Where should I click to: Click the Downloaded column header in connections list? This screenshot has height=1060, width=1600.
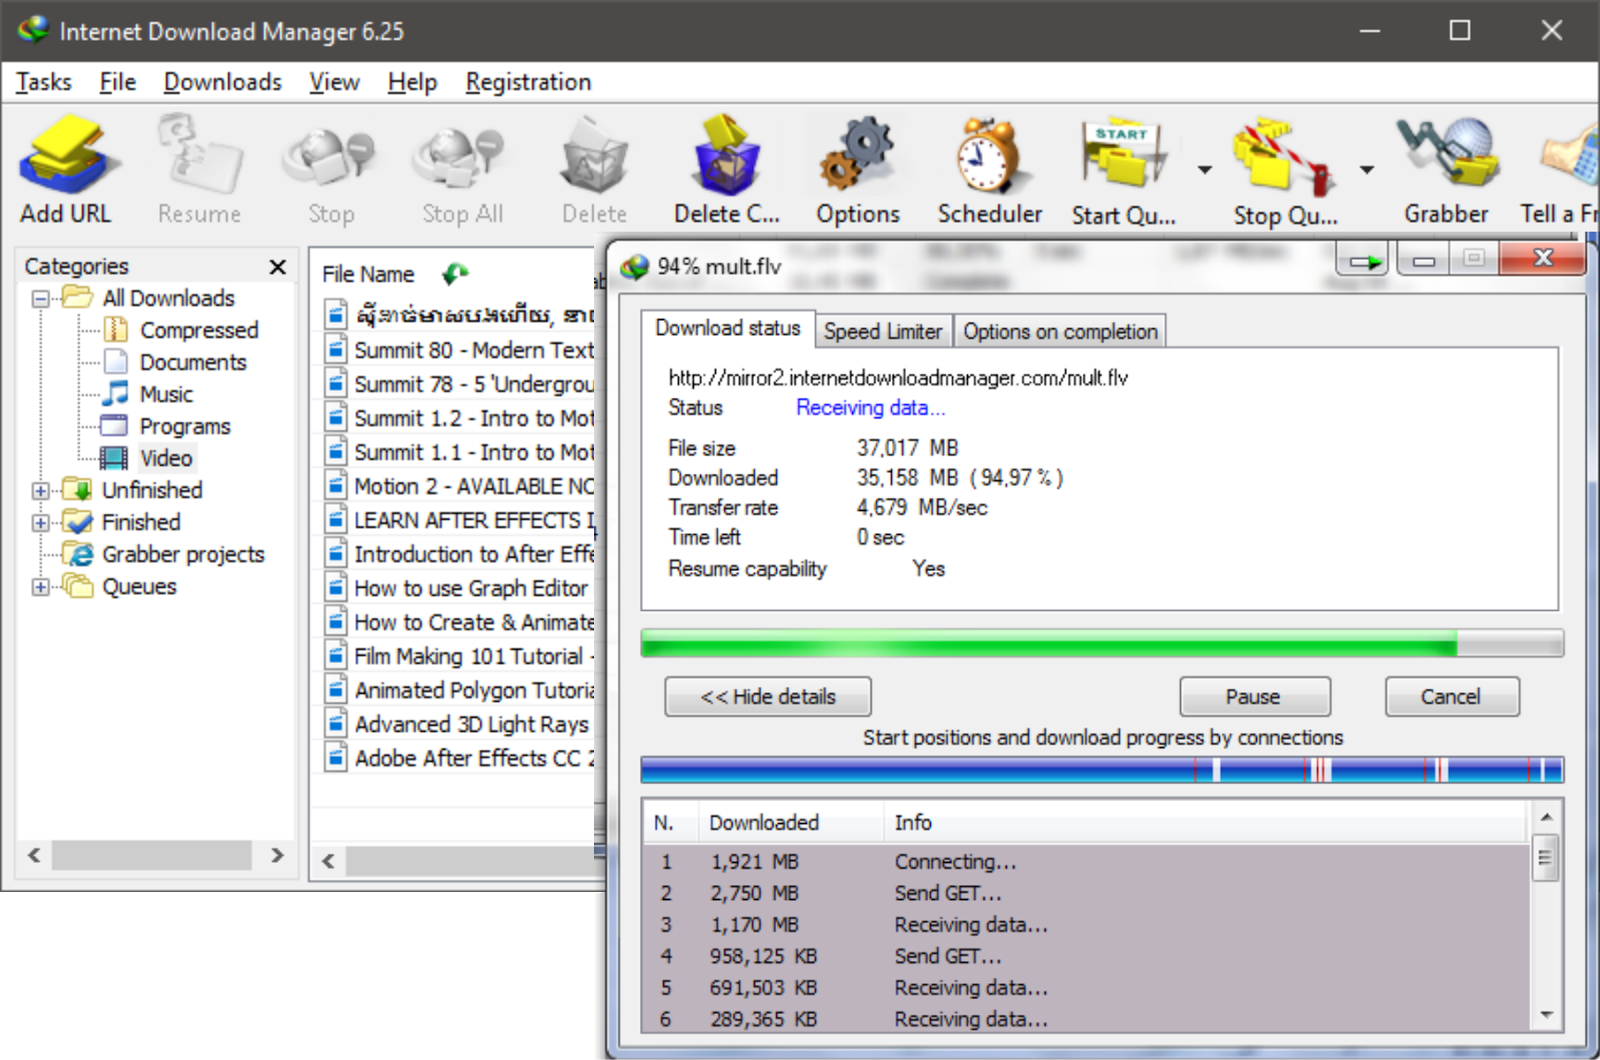click(790, 822)
